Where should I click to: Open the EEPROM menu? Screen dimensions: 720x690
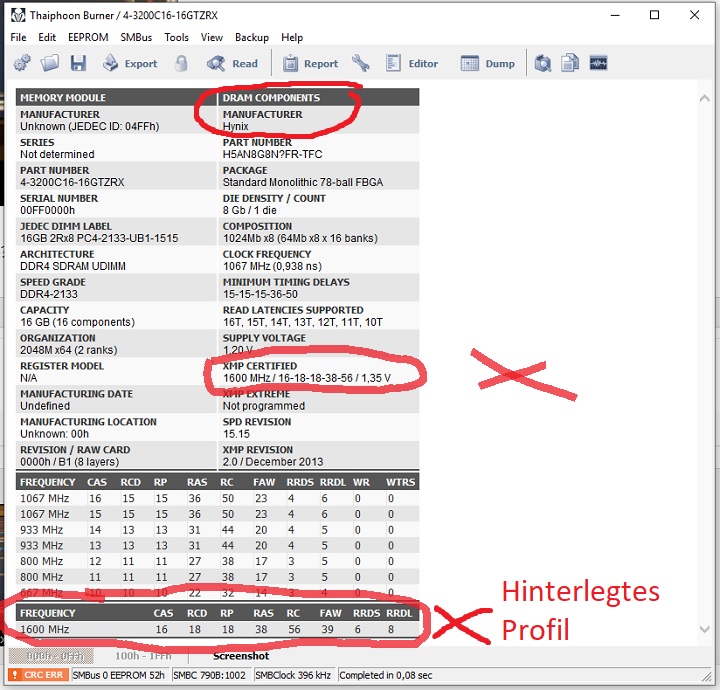coord(88,37)
